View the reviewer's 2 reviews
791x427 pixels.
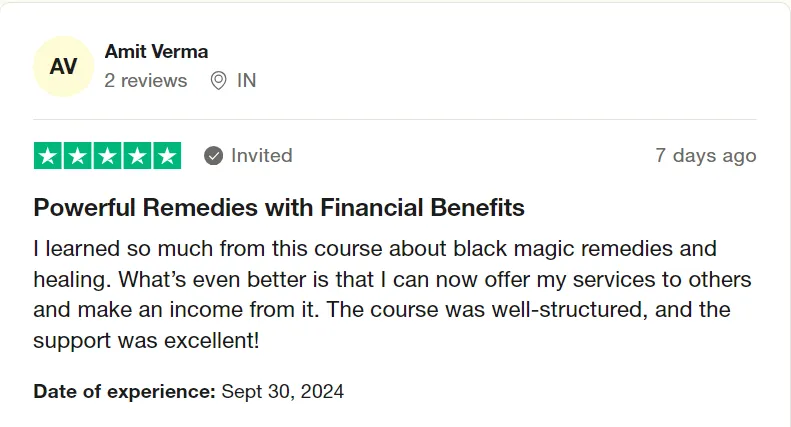[146, 81]
